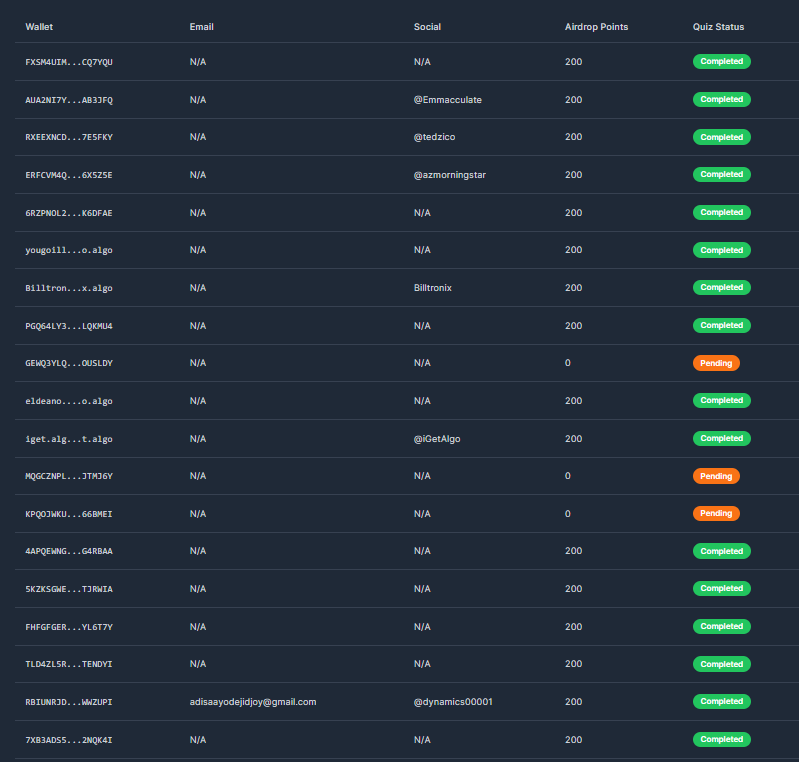The height and width of the screenshot is (762, 799).
Task: Click Completed badge for 6RZPNOL2...K6DFAE
Action: point(722,213)
